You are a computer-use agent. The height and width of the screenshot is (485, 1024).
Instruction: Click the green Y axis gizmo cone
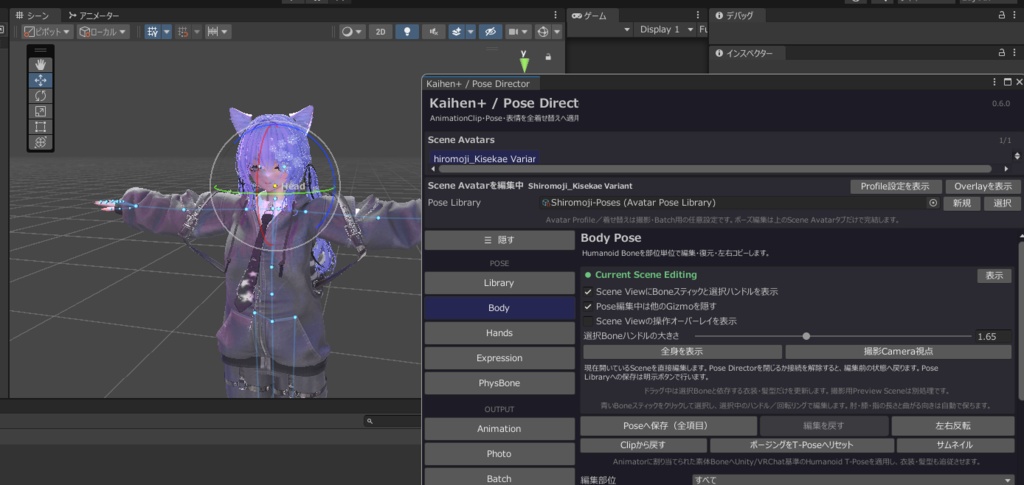click(524, 65)
